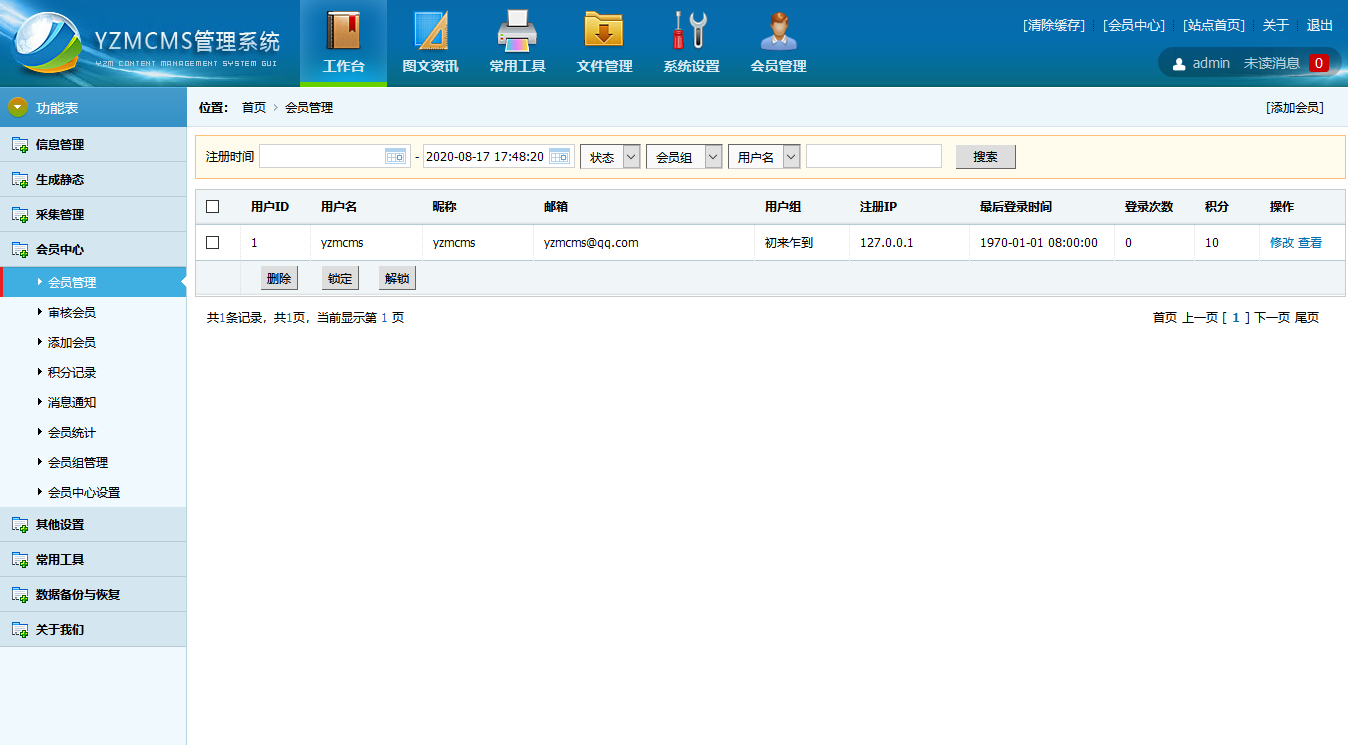
Task: Open the 状态 status dropdown
Action: coord(610,157)
